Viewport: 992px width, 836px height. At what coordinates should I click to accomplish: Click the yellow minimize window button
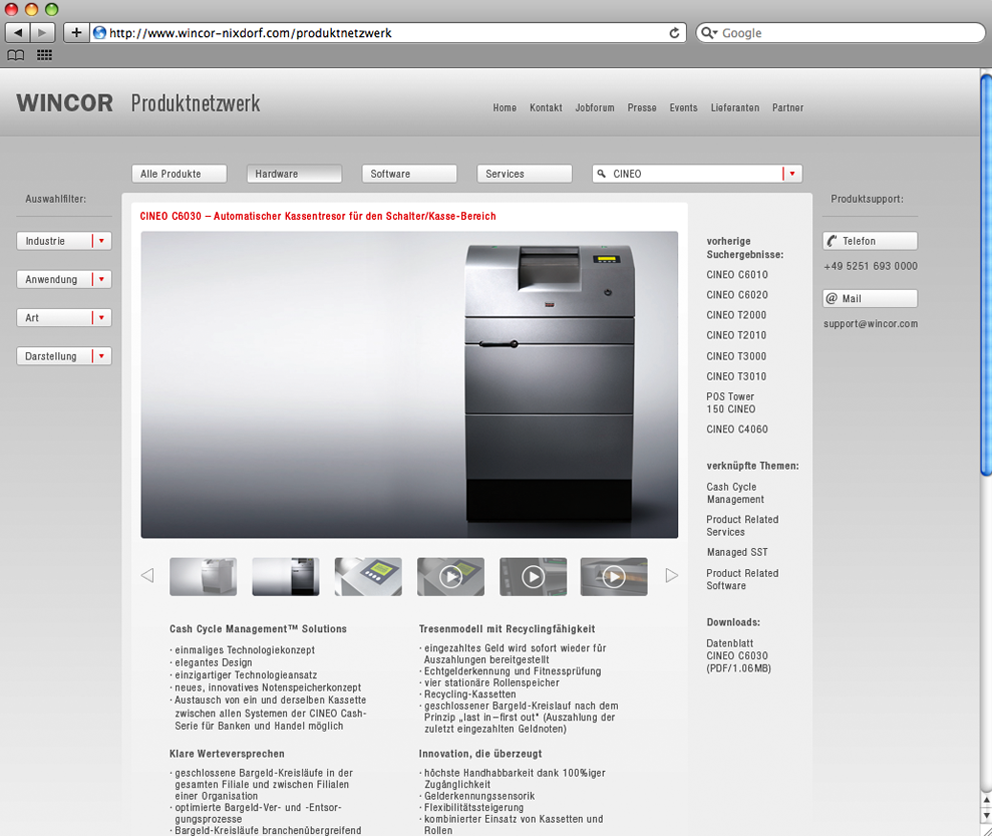[32, 9]
